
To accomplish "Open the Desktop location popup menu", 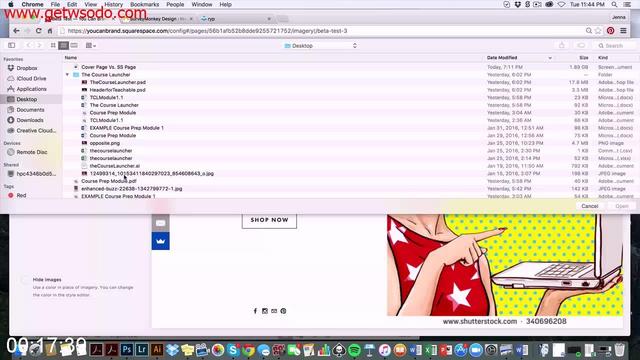I will click(x=320, y=46).
